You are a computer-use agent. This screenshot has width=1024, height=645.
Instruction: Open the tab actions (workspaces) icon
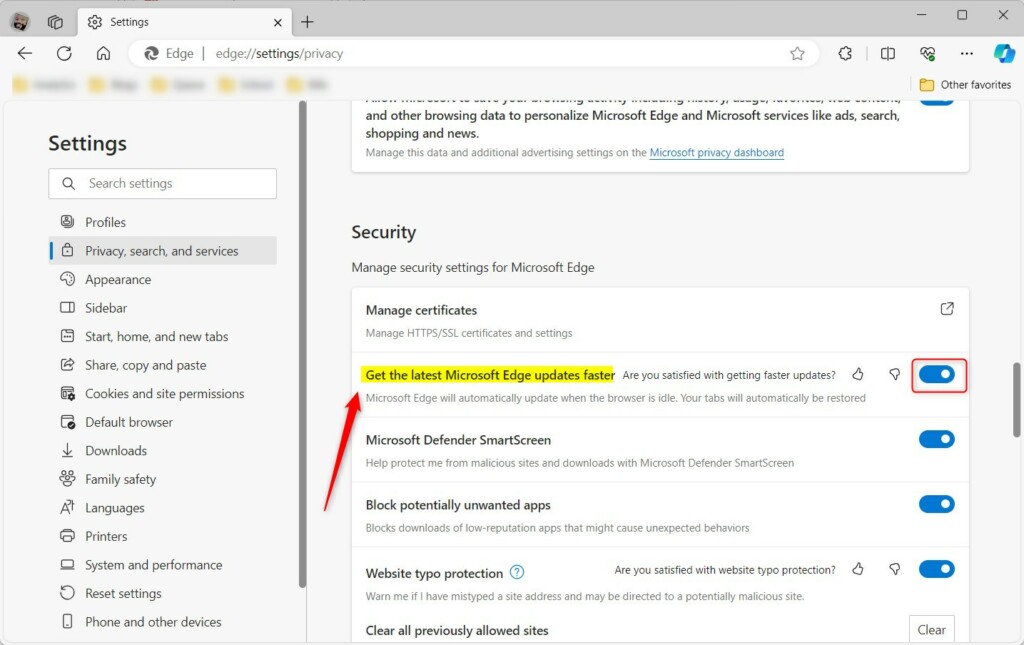[x=56, y=22]
